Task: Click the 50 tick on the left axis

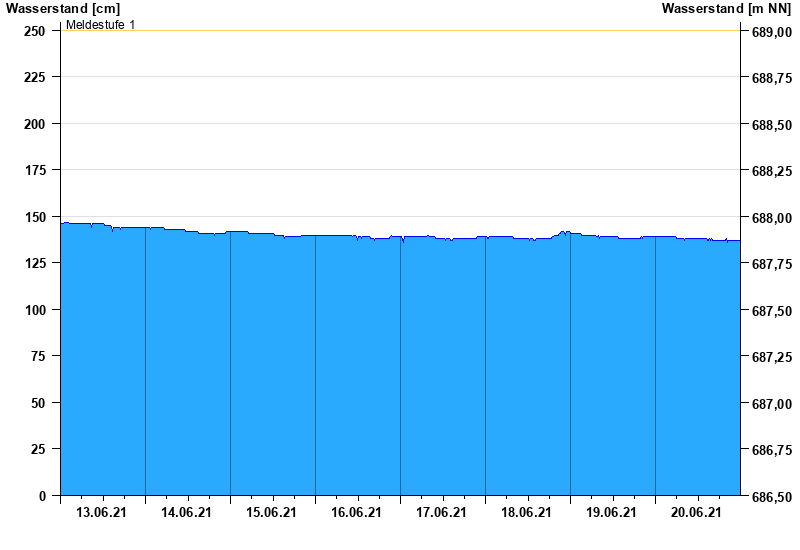Action: tap(38, 403)
